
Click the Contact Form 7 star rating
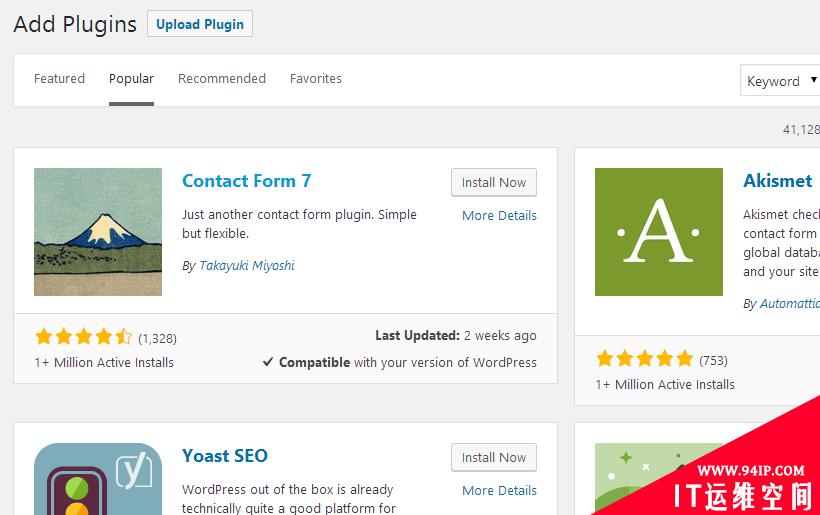[84, 337]
